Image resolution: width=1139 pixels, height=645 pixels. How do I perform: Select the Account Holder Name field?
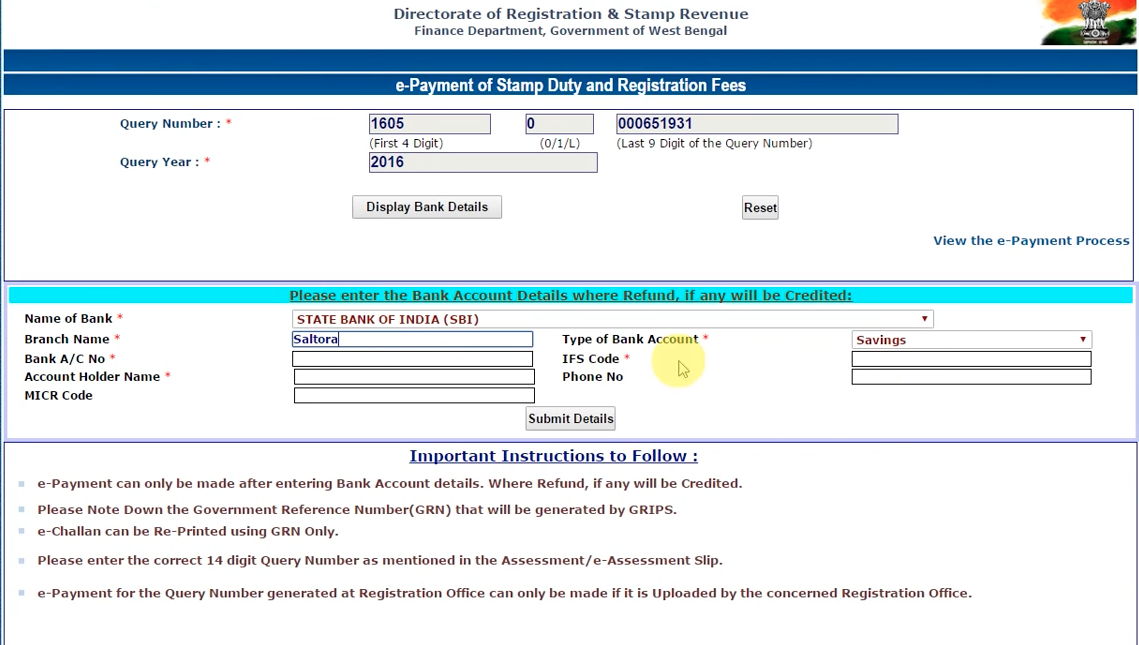tap(414, 377)
